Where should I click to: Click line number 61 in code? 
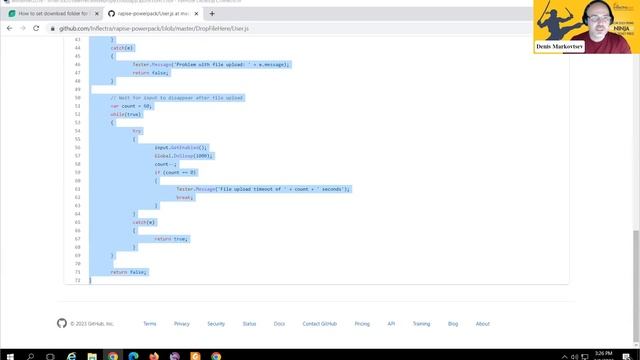click(78, 189)
